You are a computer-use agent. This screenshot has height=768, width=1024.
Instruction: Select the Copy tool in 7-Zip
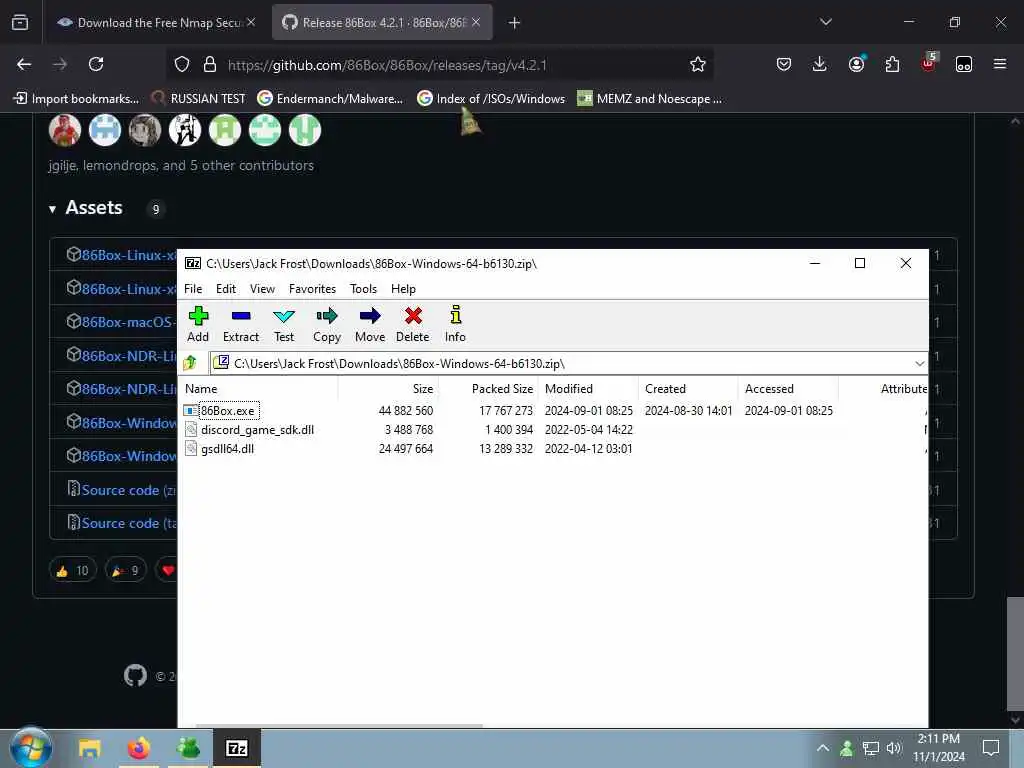[327, 324]
